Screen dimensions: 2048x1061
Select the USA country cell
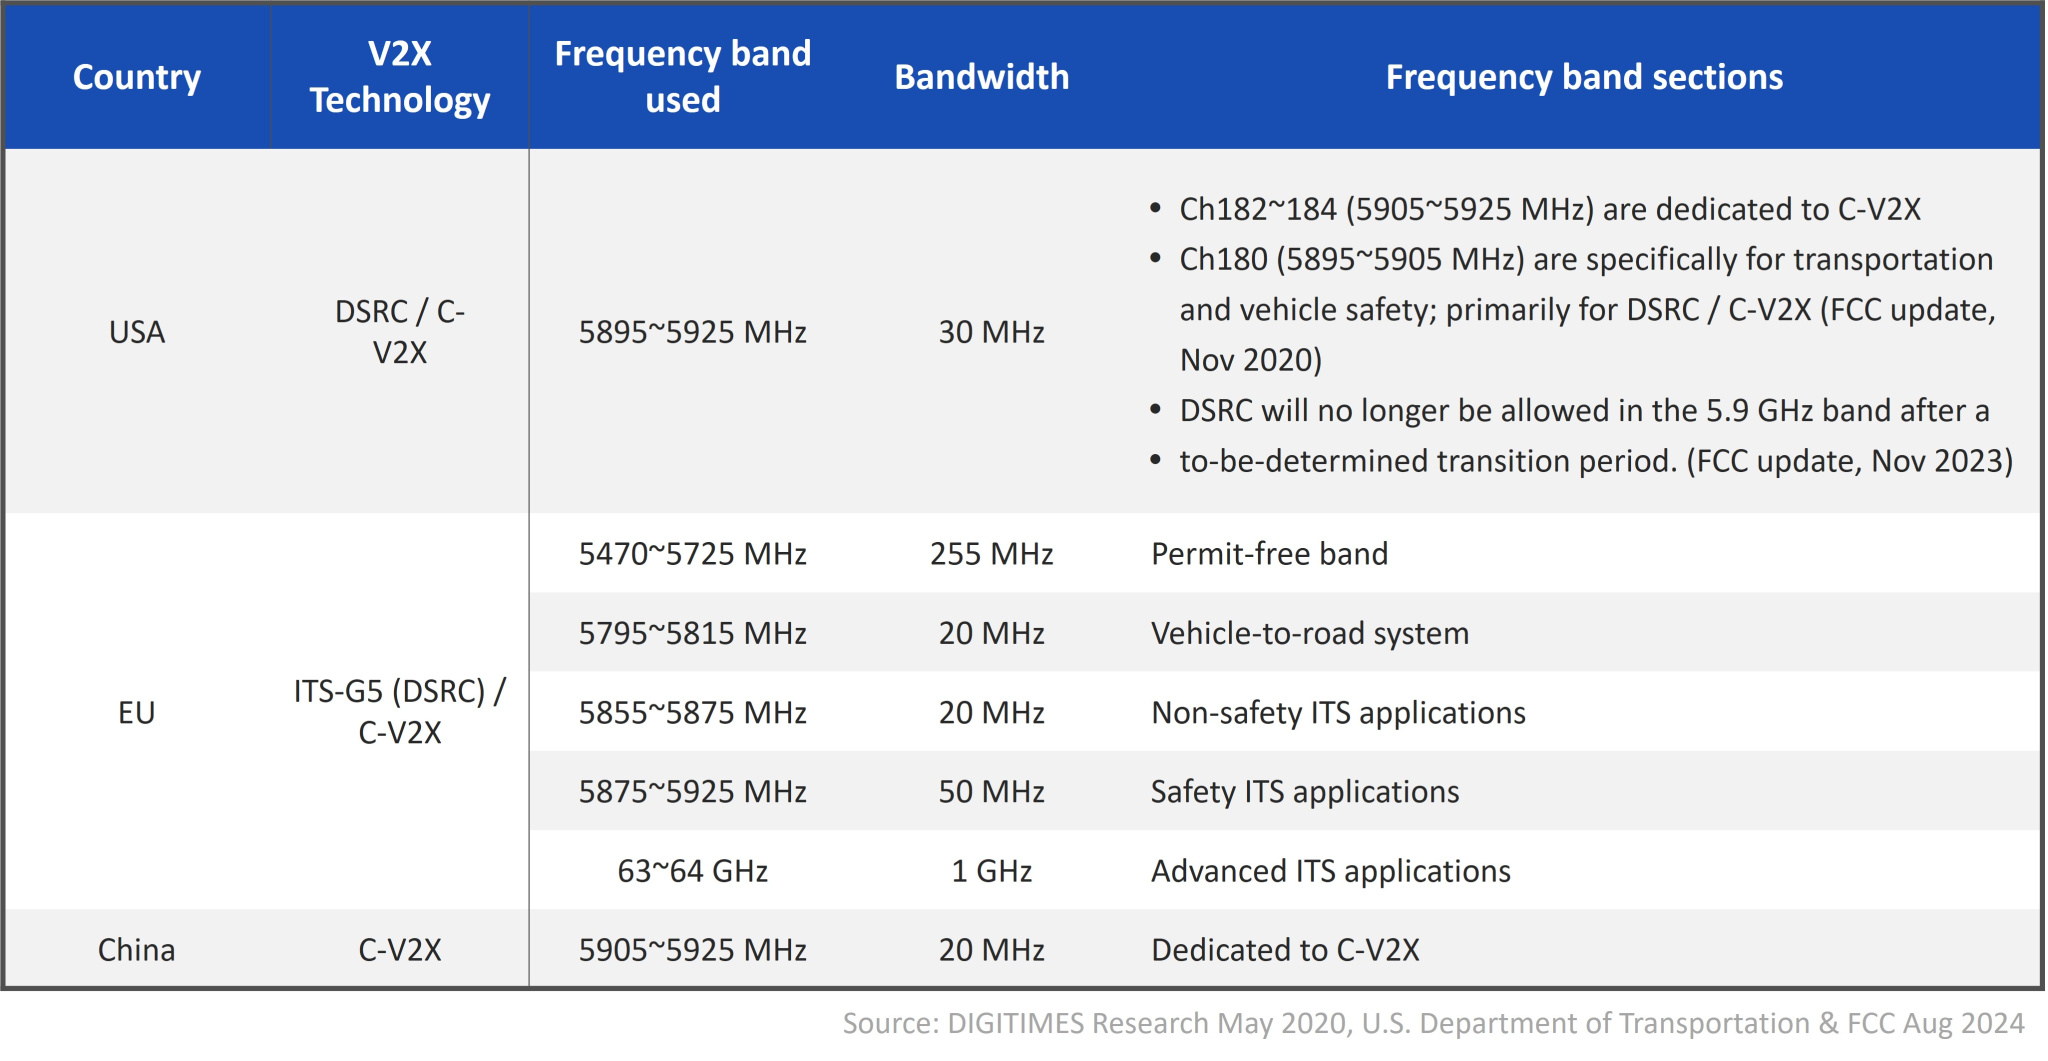tap(137, 332)
